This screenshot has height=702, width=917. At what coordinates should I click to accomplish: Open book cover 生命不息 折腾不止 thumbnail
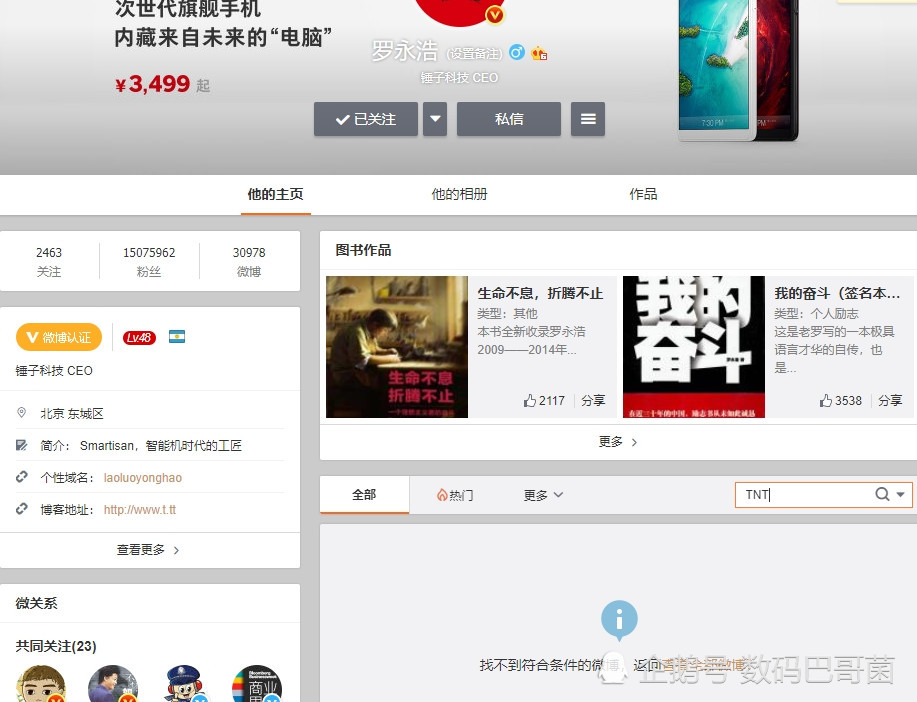point(397,347)
